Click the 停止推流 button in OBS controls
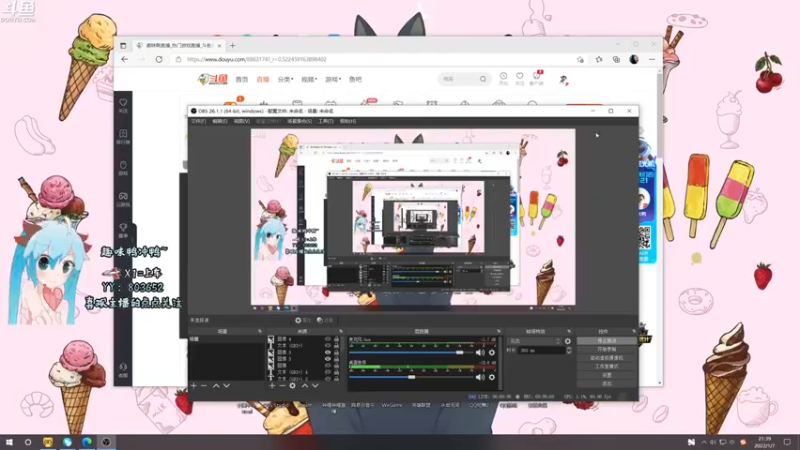Screen dimensions: 800x450 [x=607, y=341]
